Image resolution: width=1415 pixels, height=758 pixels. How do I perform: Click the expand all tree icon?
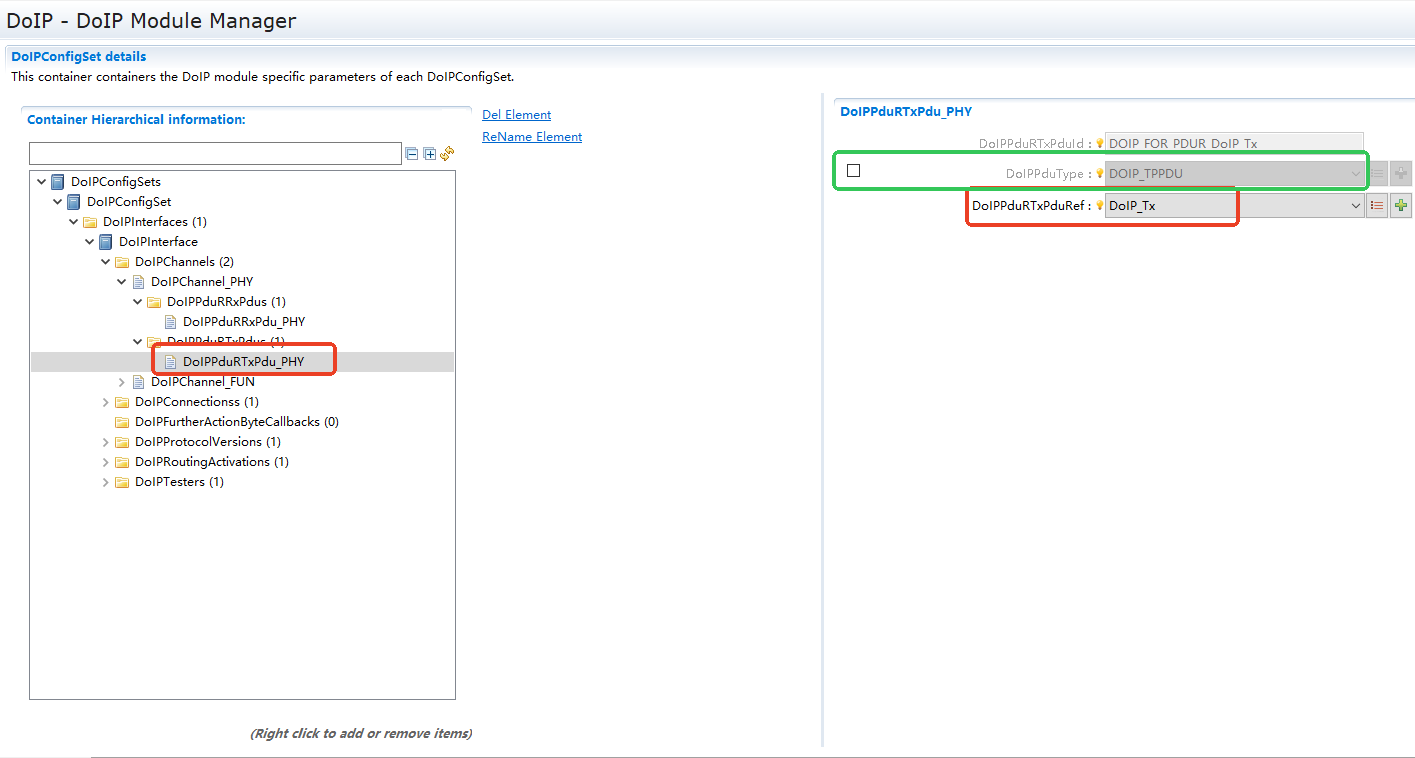429,154
